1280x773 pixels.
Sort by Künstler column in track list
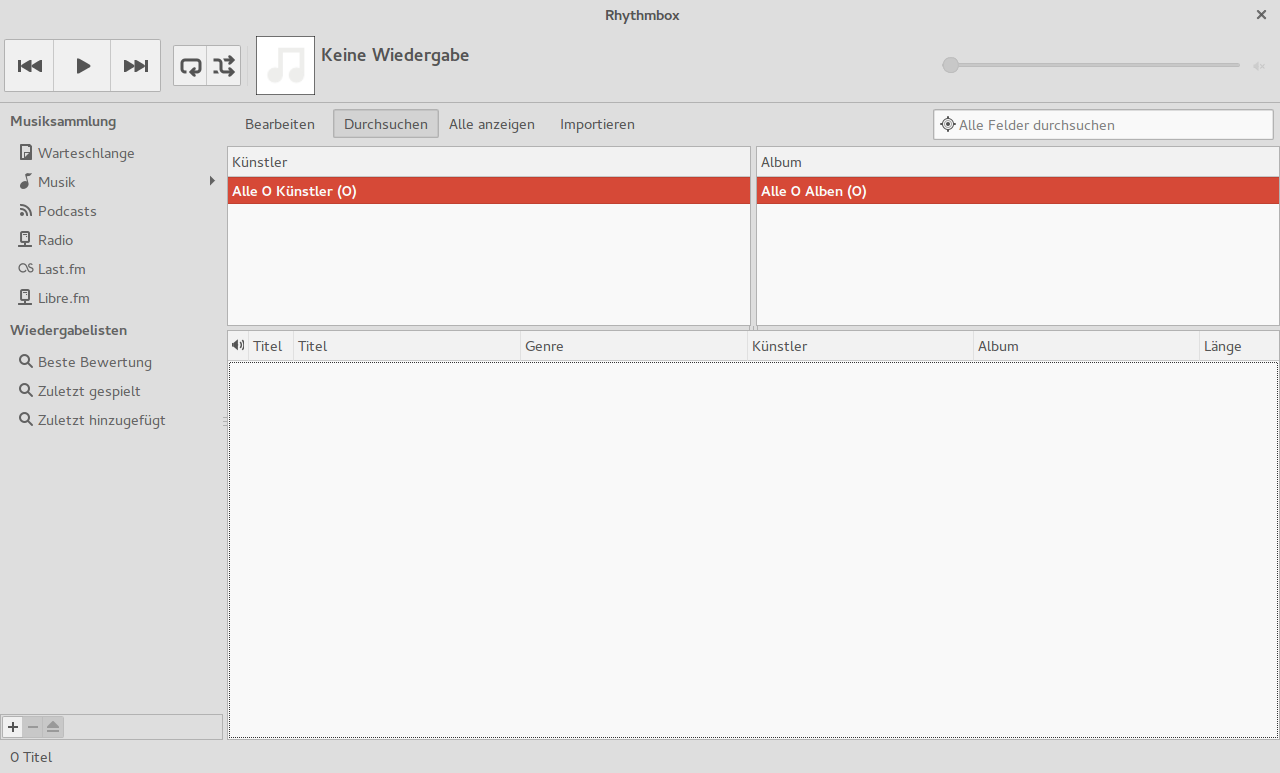[x=861, y=346]
